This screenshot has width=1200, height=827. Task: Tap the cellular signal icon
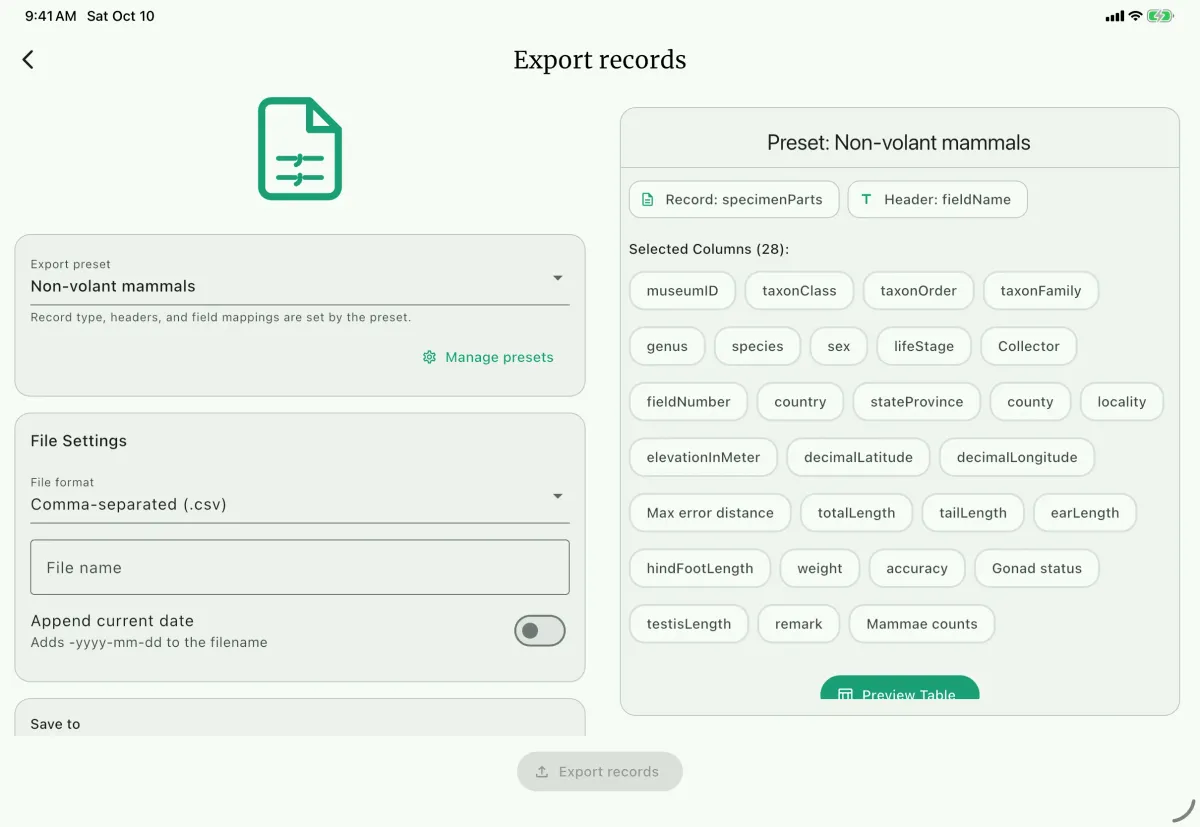coord(1115,16)
